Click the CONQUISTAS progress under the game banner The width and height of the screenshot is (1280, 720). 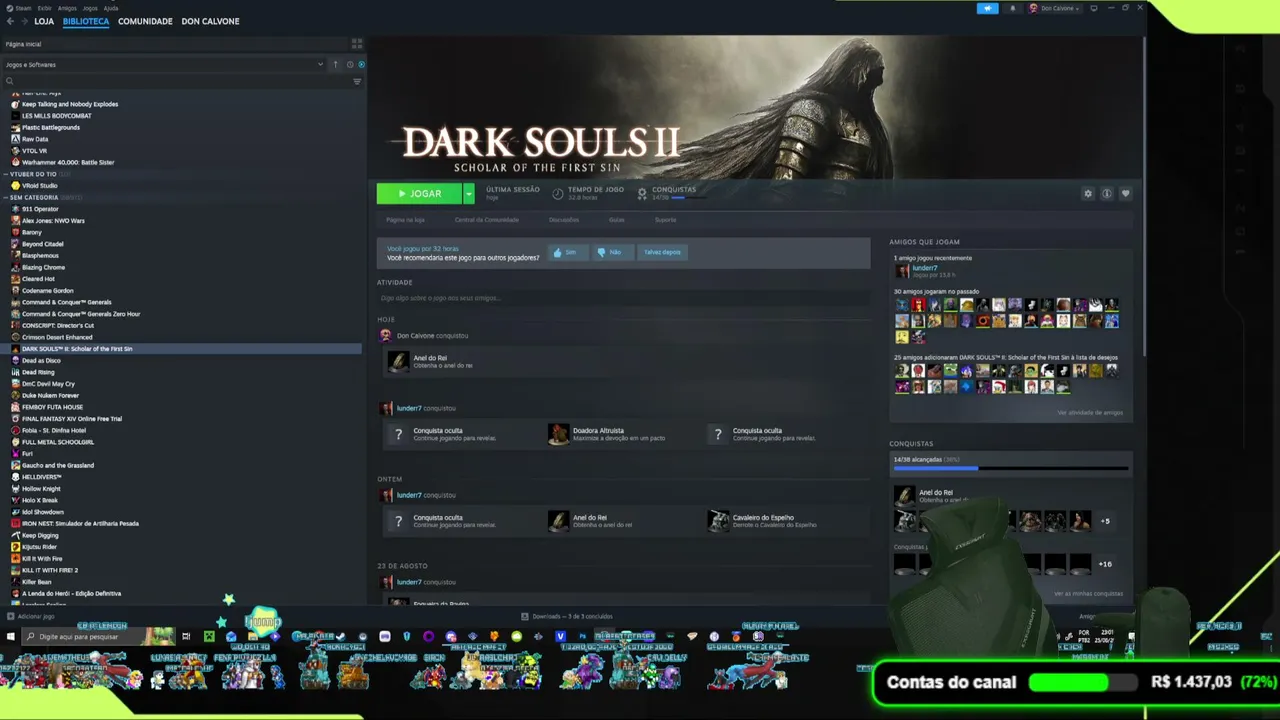pyautogui.click(x=674, y=193)
